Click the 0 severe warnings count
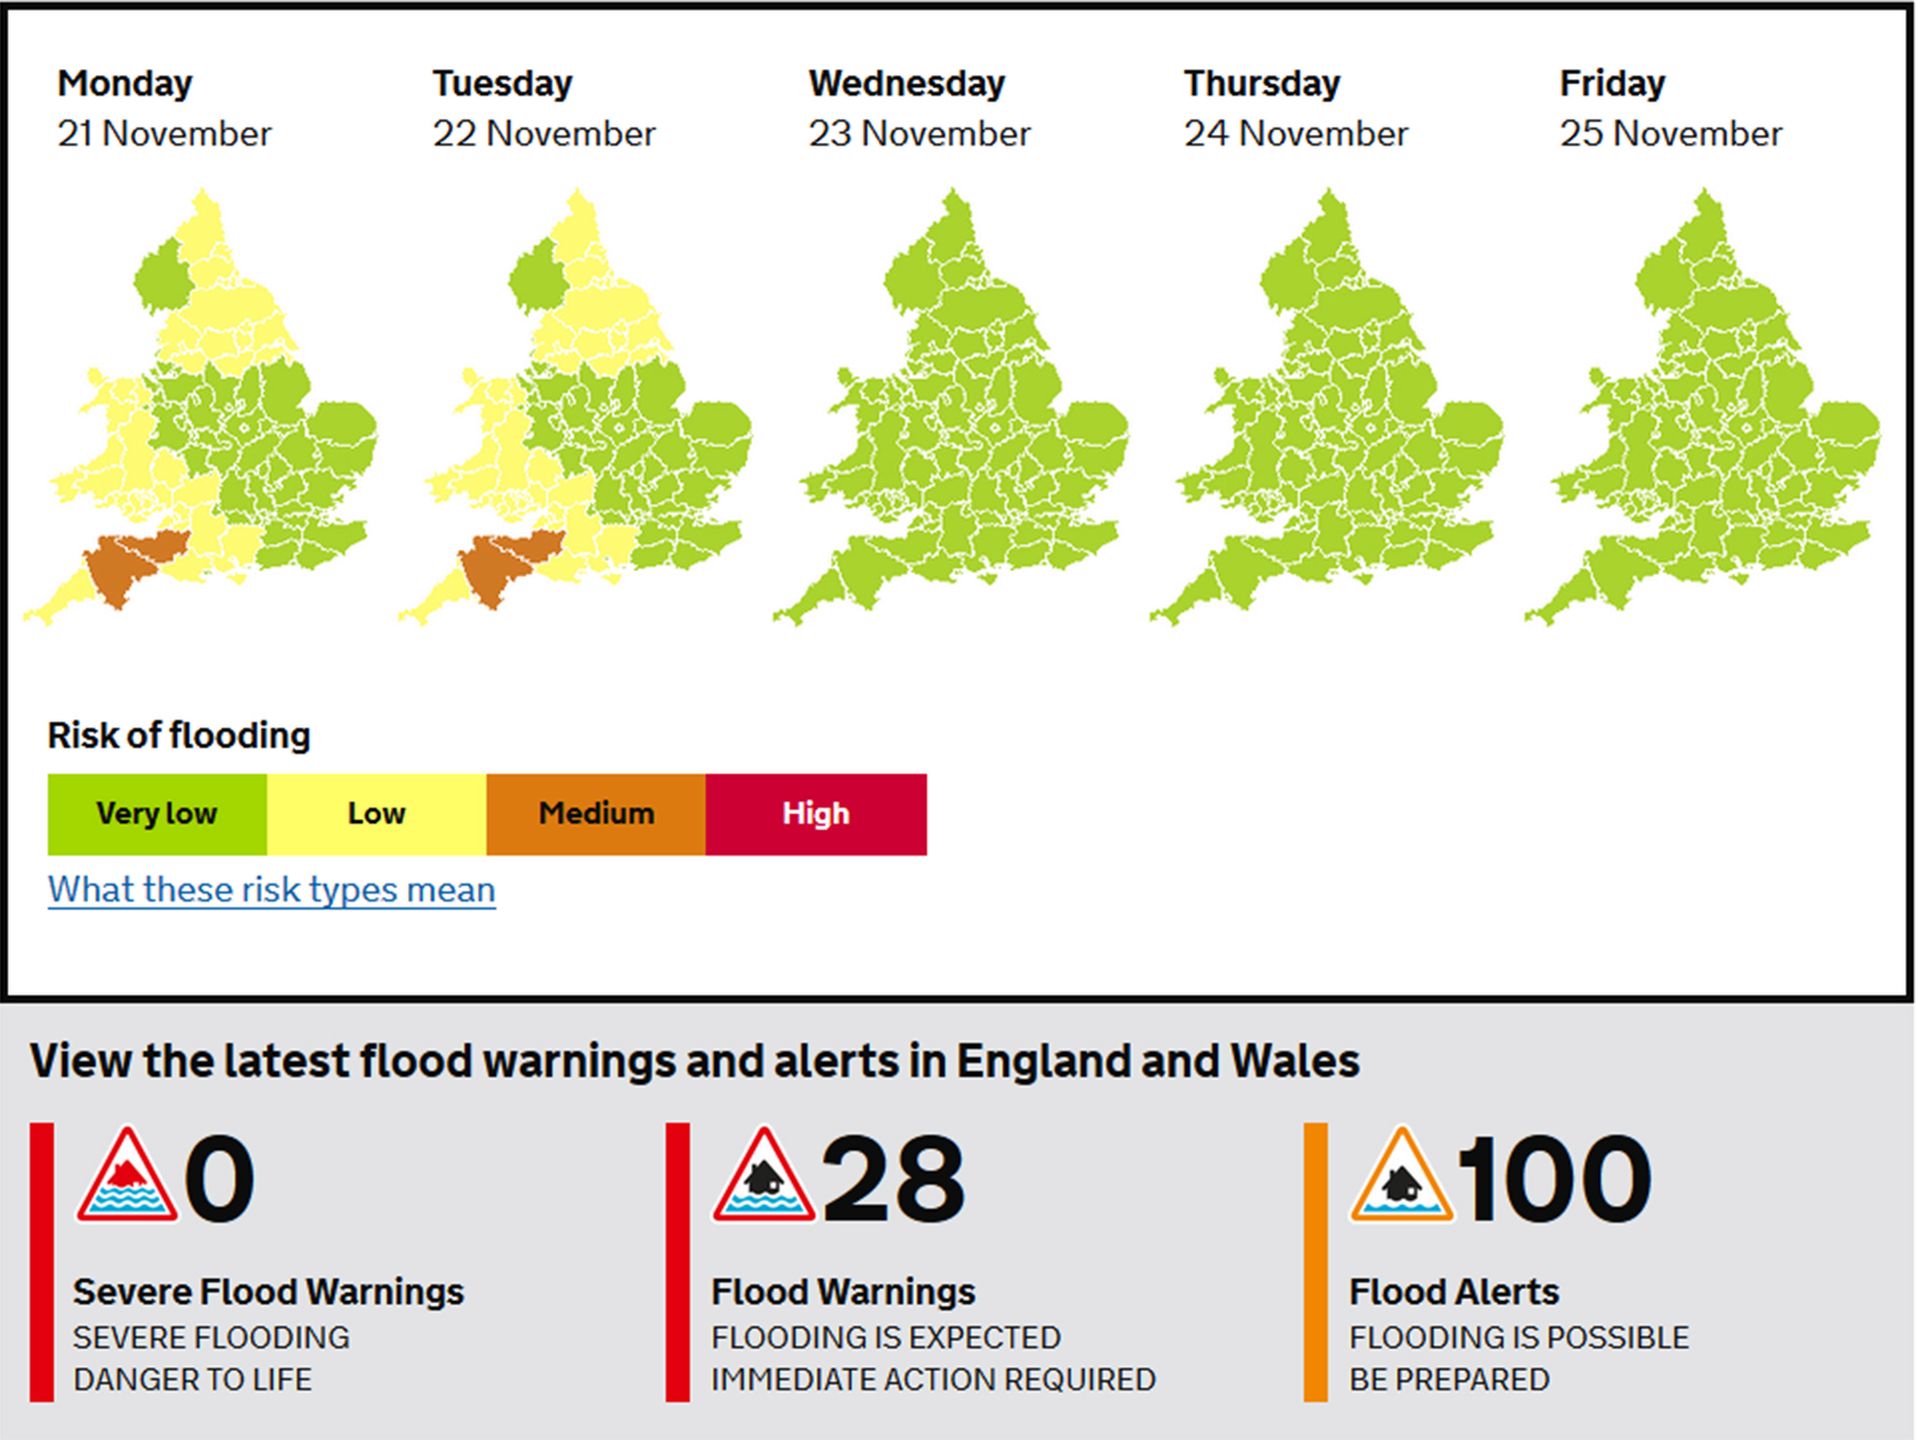Image resolution: width=1916 pixels, height=1440 pixels. (220, 1180)
